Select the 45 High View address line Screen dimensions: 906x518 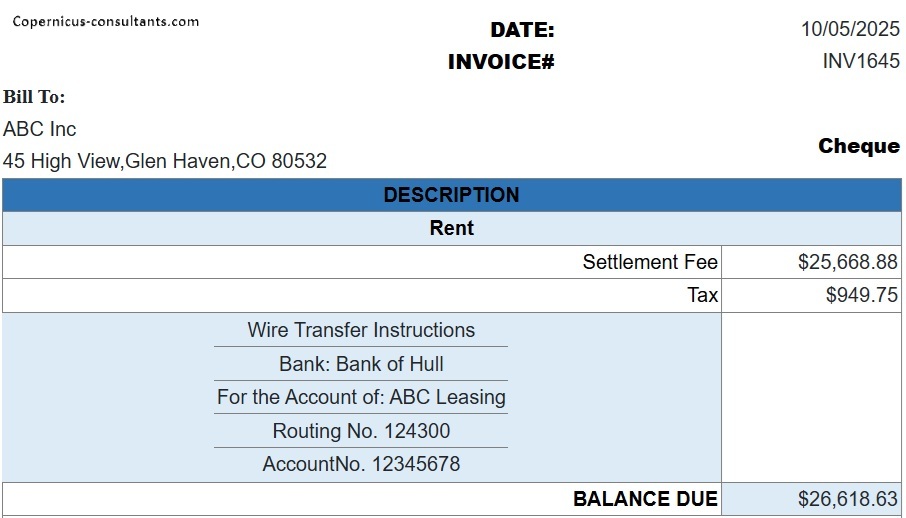click(165, 160)
